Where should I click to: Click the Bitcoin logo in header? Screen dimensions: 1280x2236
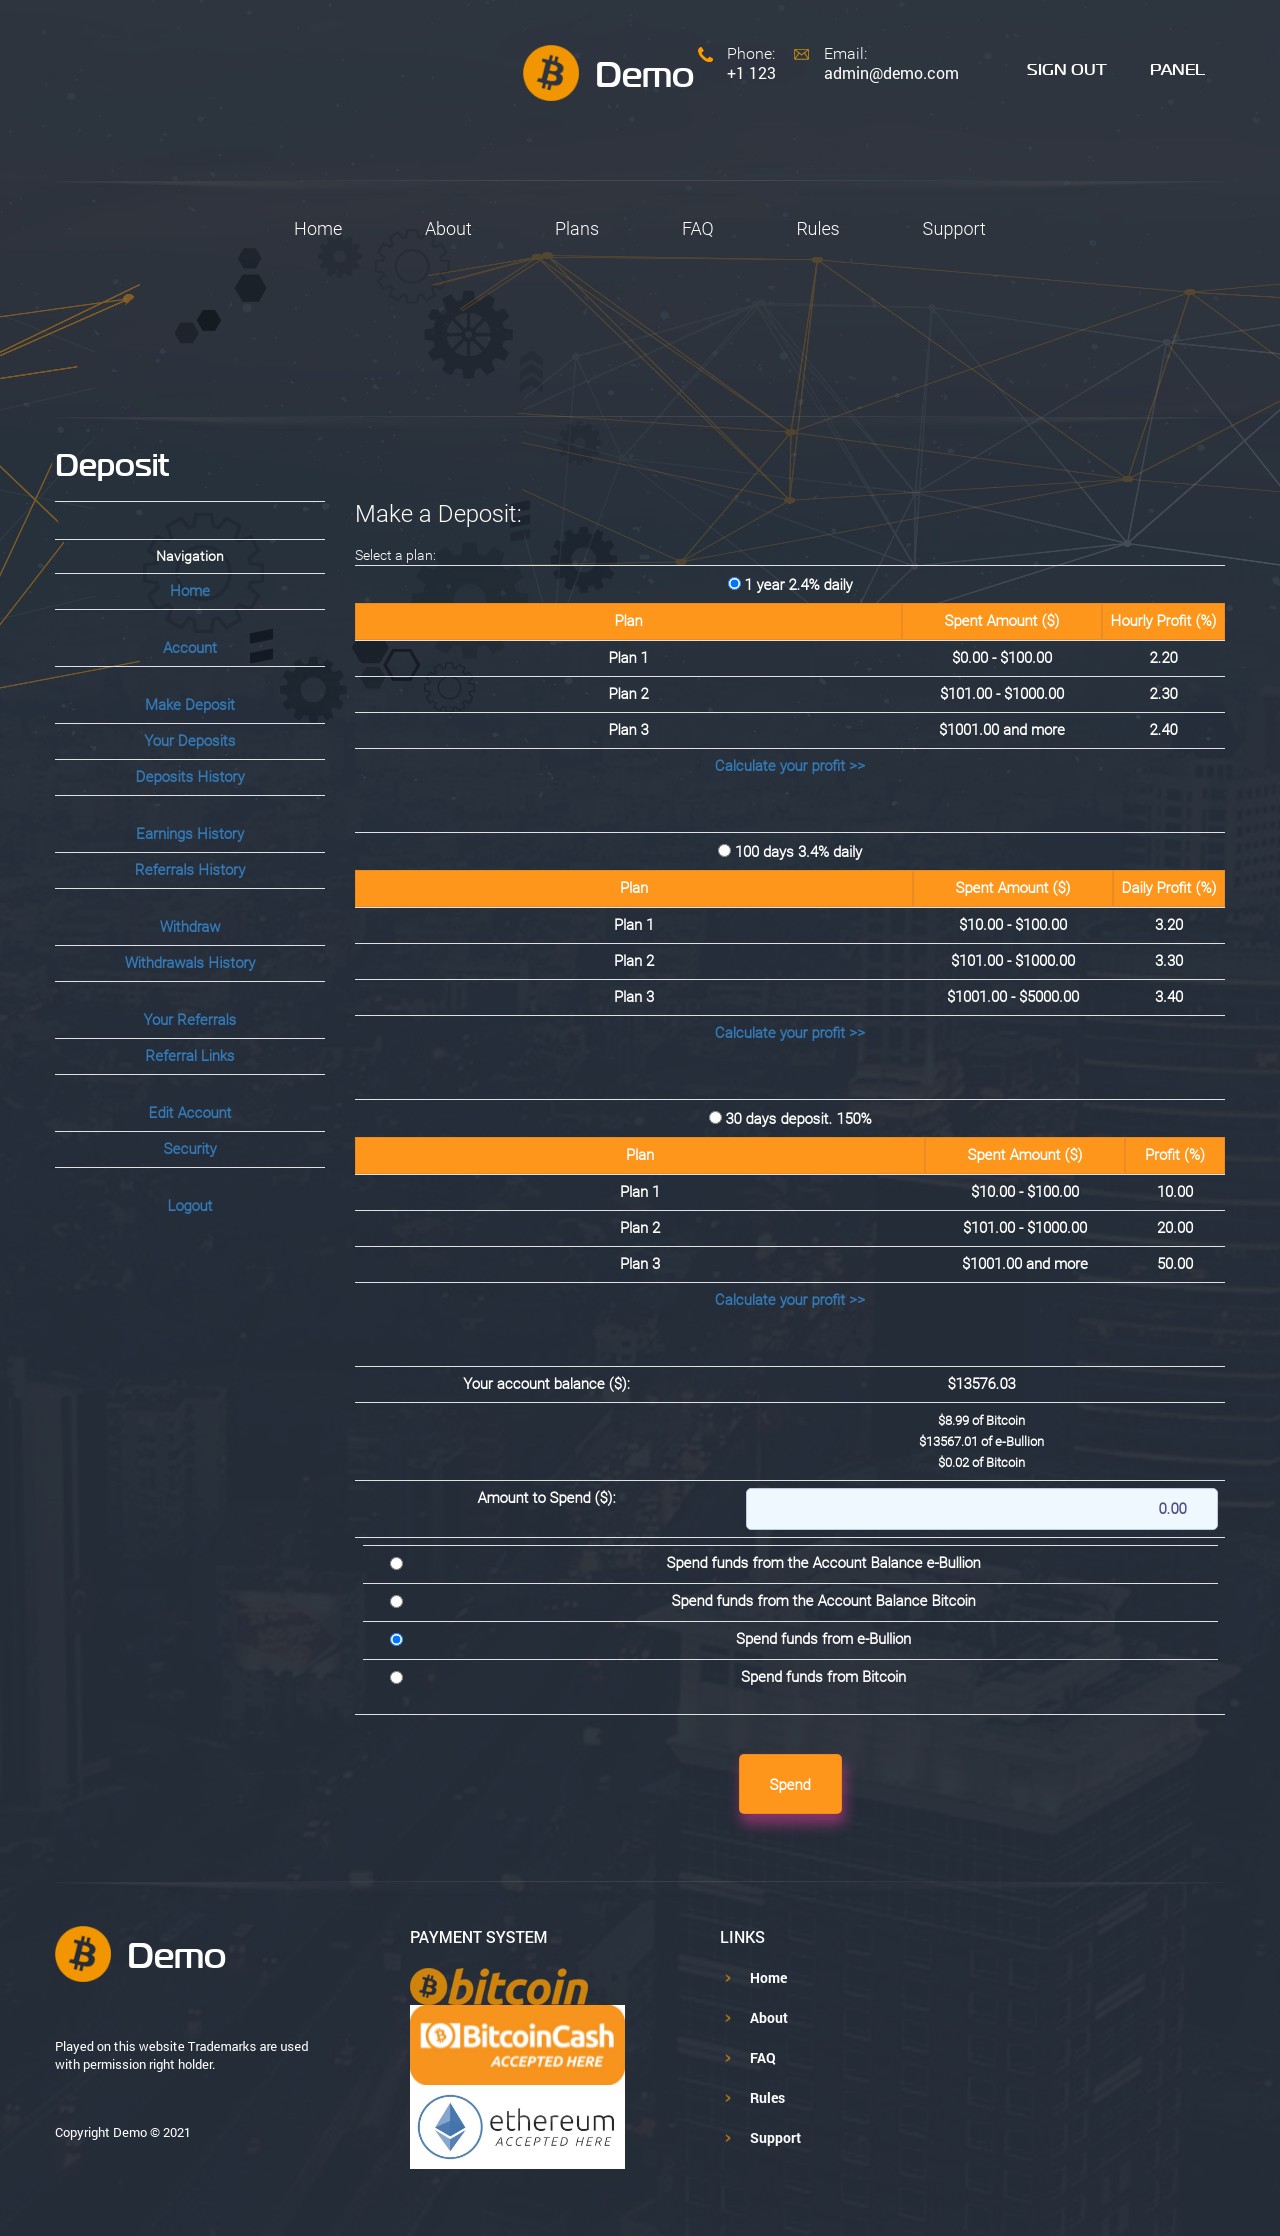point(551,73)
